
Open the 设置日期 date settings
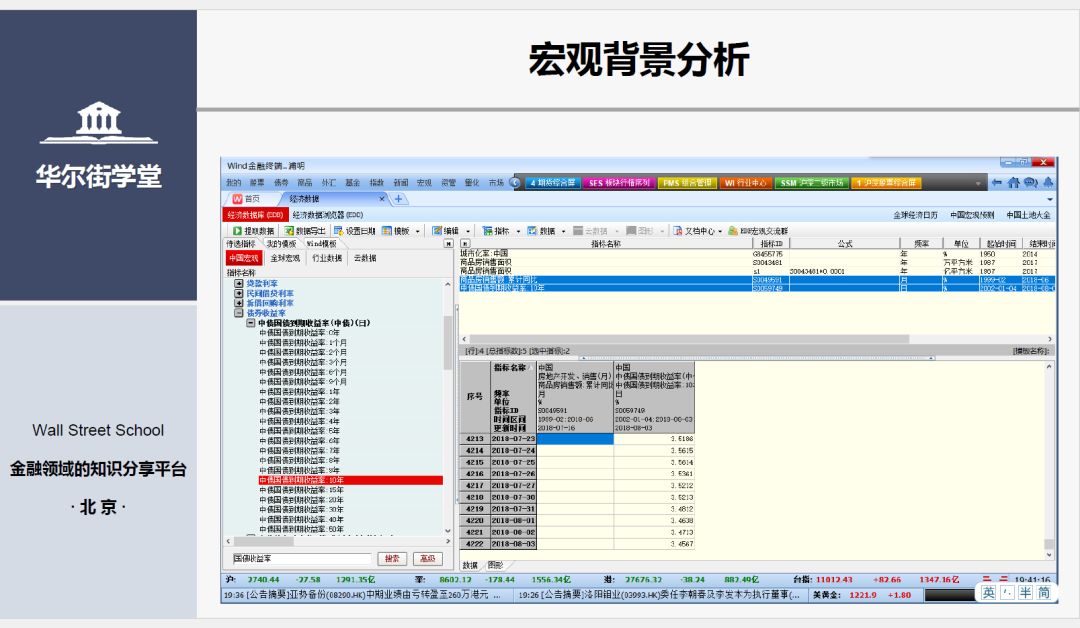354,231
